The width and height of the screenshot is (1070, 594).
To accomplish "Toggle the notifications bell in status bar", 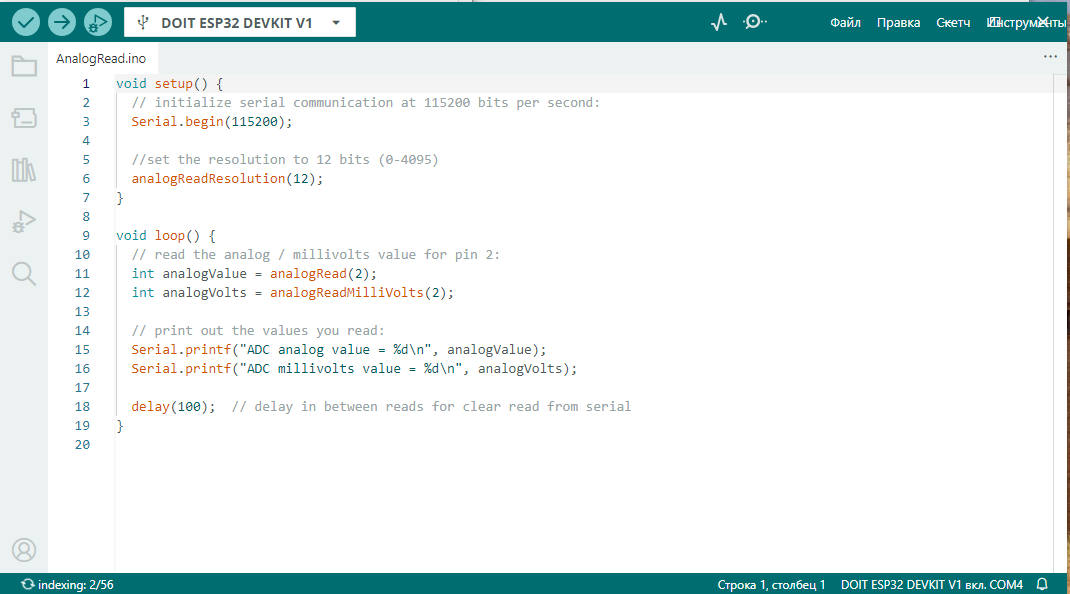I will tap(1042, 584).
